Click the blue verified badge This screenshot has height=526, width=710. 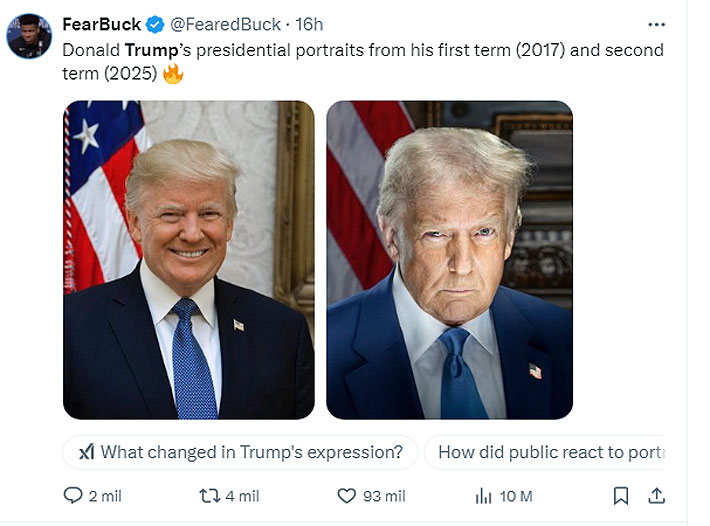pyautogui.click(x=156, y=24)
